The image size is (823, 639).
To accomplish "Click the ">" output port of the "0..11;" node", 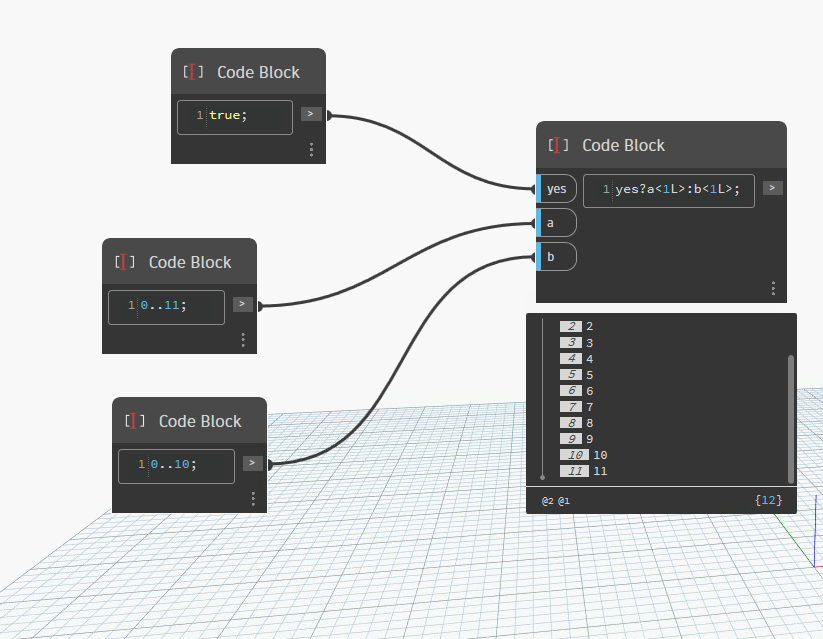I will tap(242, 304).
